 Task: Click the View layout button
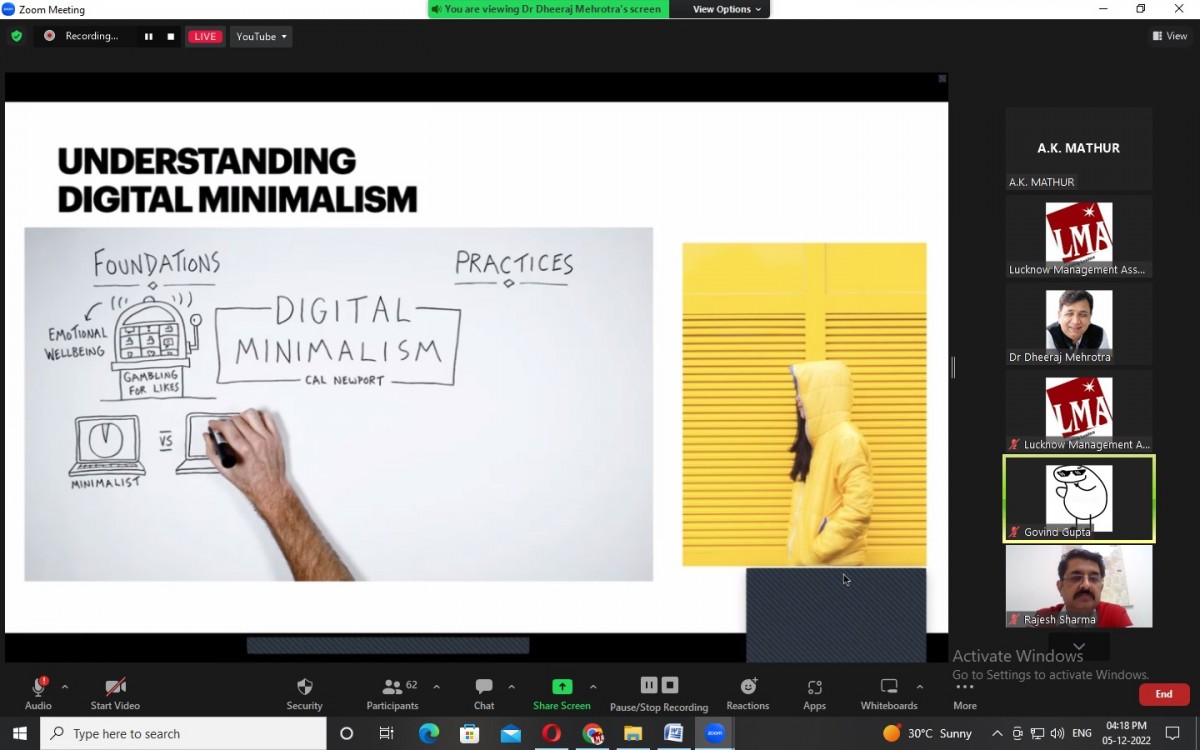[1170, 36]
